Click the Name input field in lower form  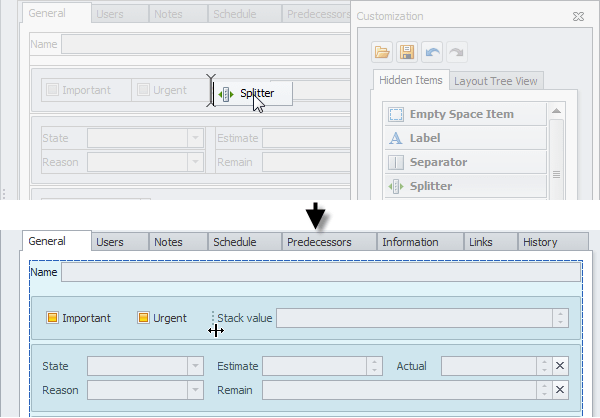tap(320, 271)
